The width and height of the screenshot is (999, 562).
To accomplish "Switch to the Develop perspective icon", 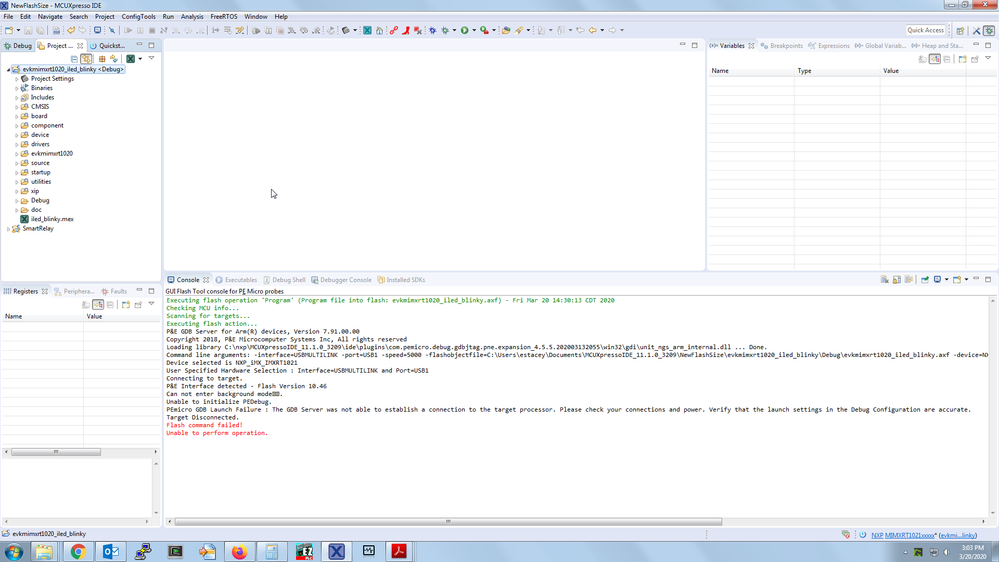I will [x=976, y=31].
